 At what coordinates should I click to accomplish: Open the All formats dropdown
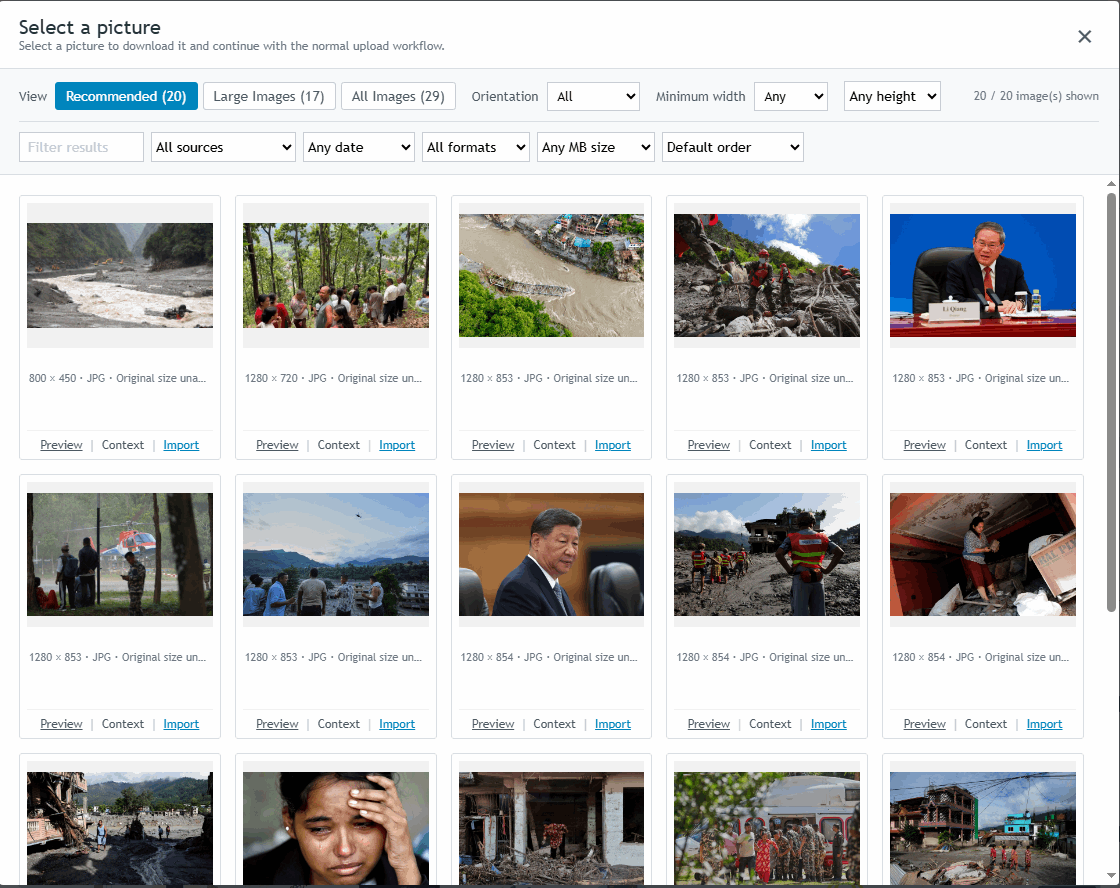(x=476, y=147)
